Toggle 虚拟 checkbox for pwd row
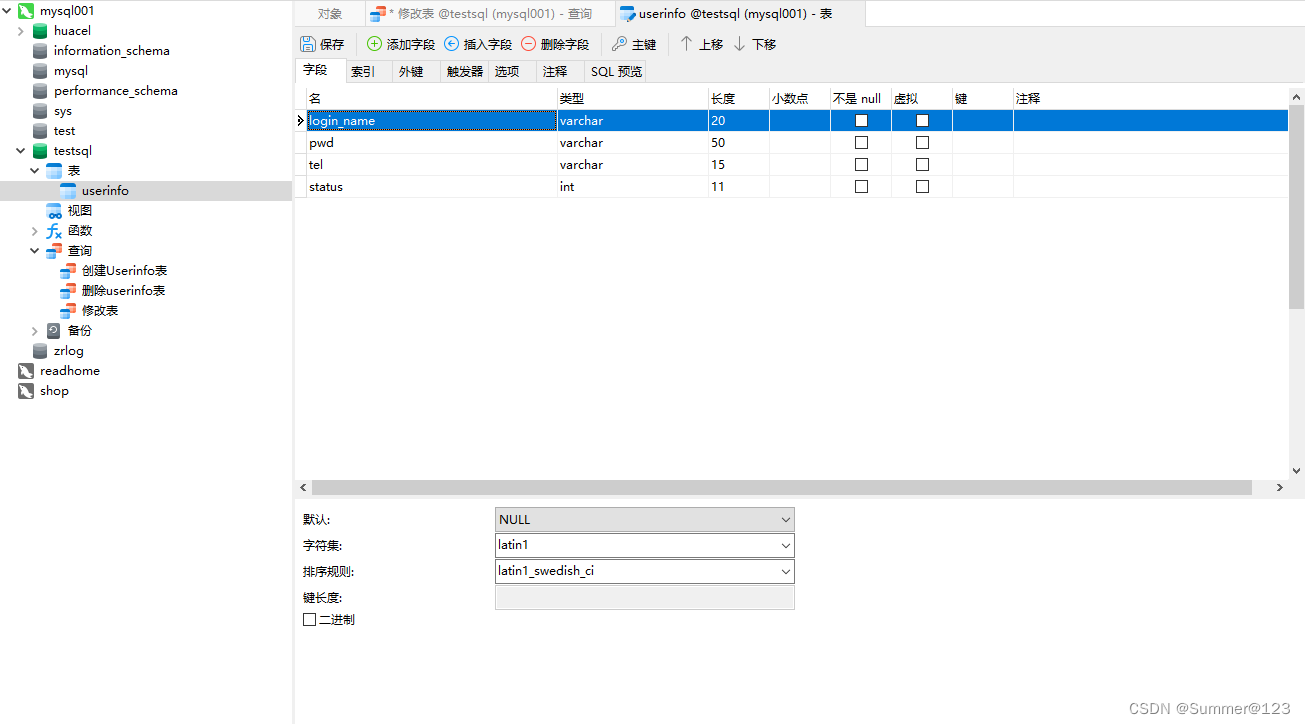Image resolution: width=1305 pixels, height=724 pixels. (x=922, y=142)
